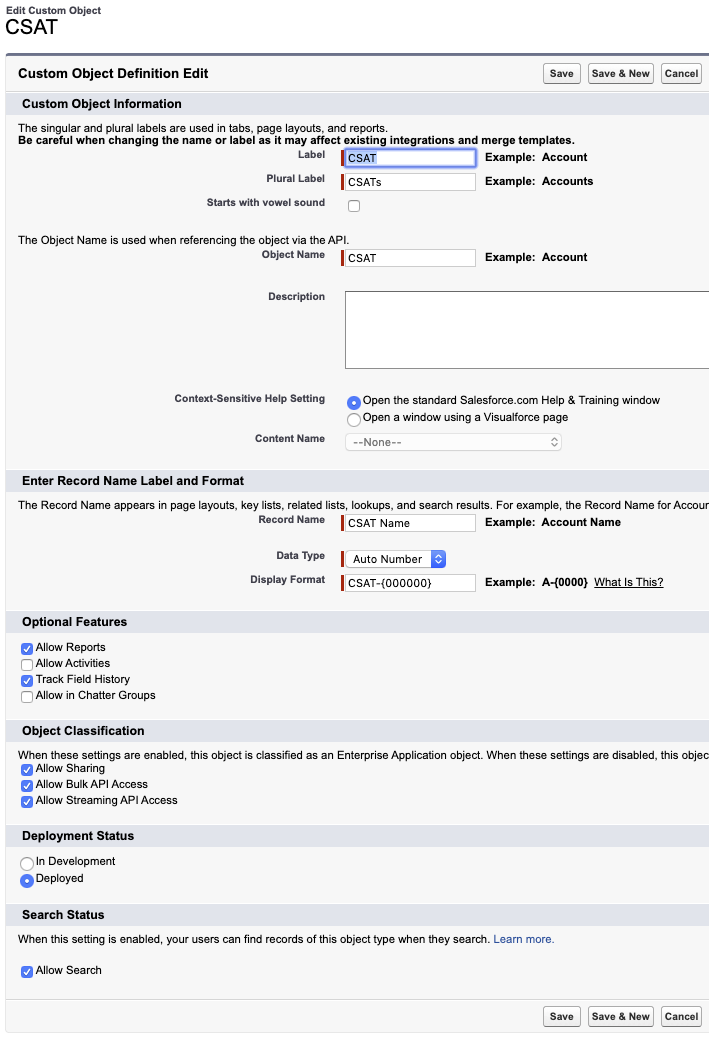709x1039 pixels.
Task: Click into the Plural Label field
Action: tap(410, 182)
